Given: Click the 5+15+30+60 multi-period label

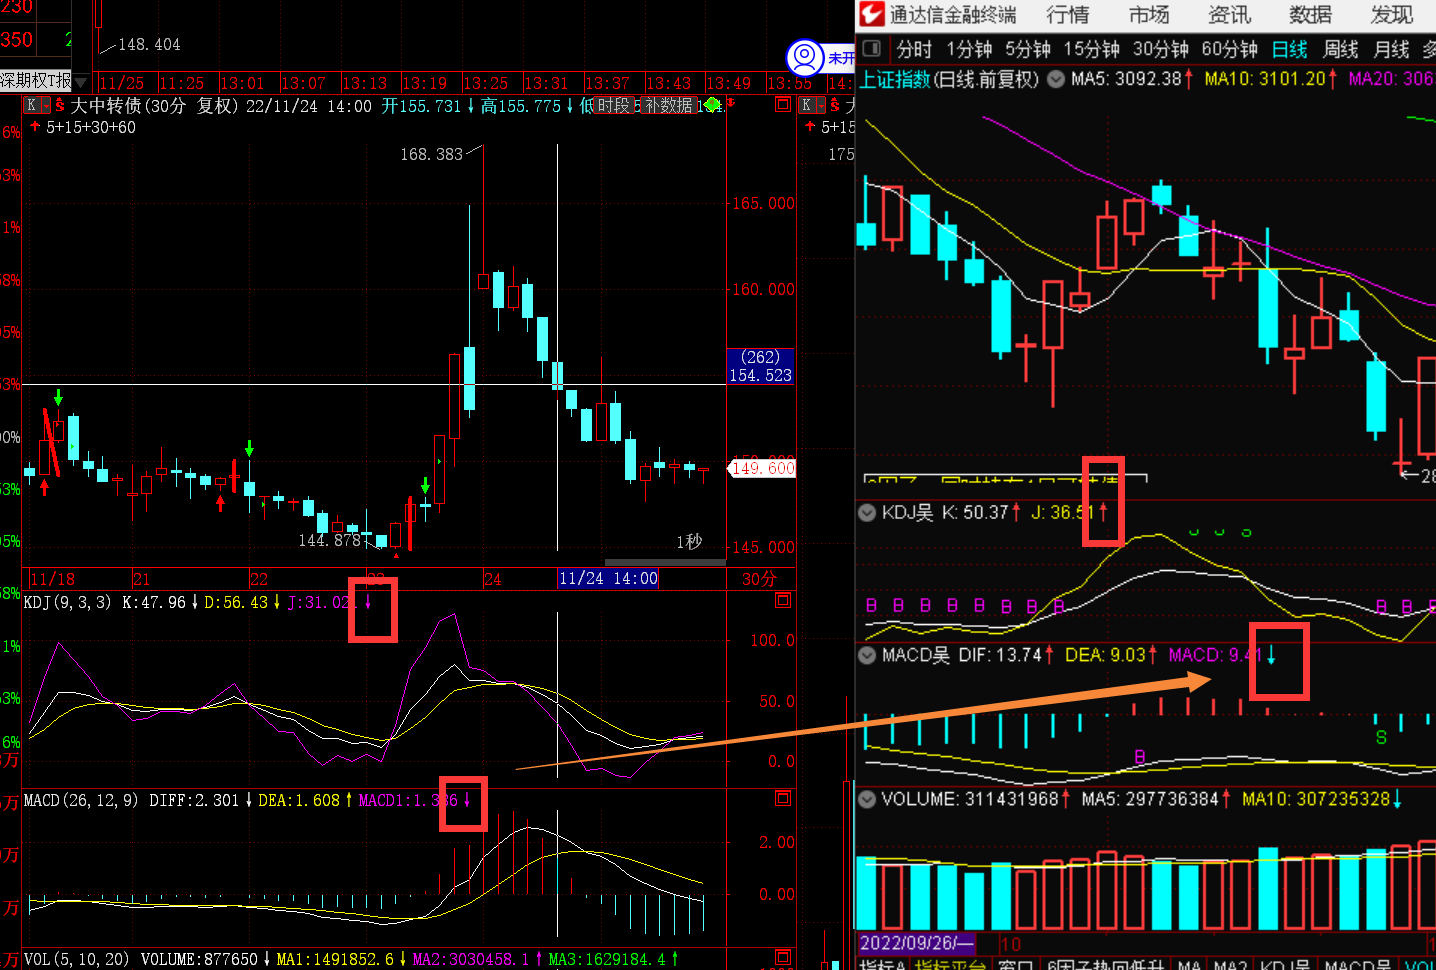Looking at the screenshot, I should point(91,127).
